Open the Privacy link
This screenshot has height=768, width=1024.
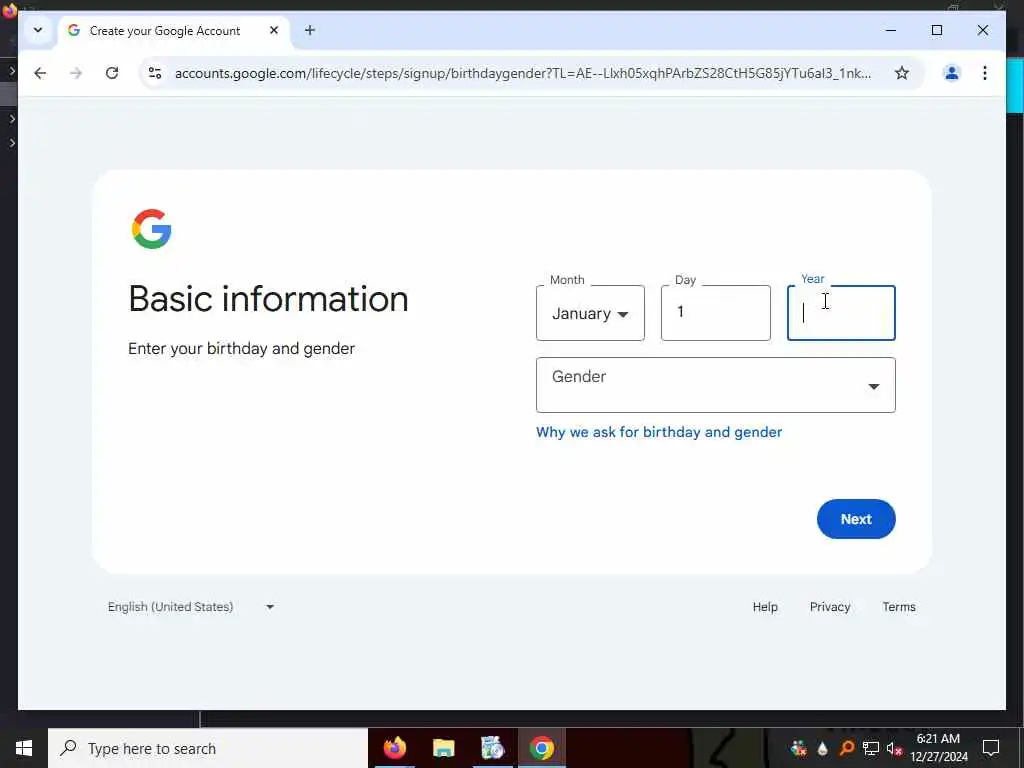[830, 607]
